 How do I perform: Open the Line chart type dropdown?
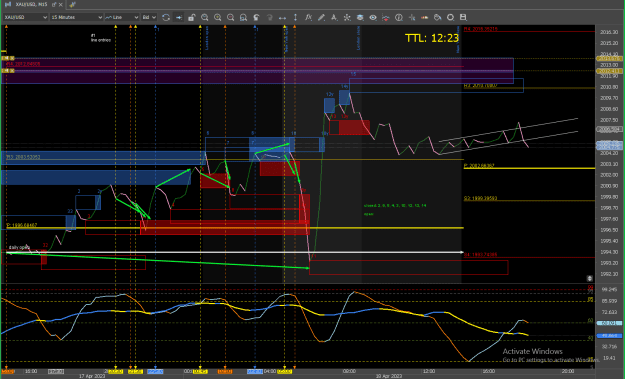pyautogui.click(x=122, y=17)
